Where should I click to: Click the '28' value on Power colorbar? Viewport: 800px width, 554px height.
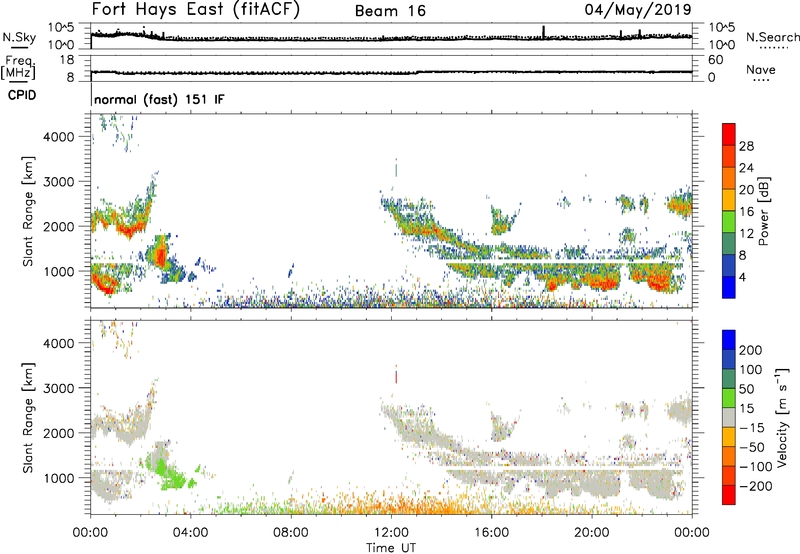[x=746, y=146]
